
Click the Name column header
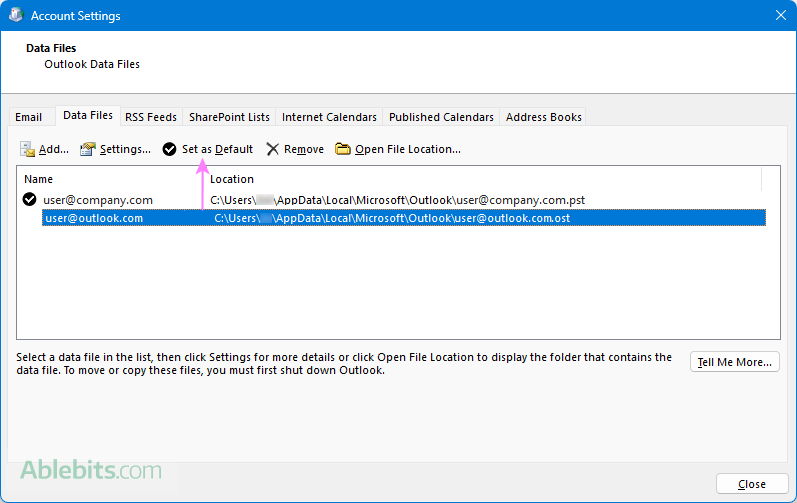[x=39, y=179]
